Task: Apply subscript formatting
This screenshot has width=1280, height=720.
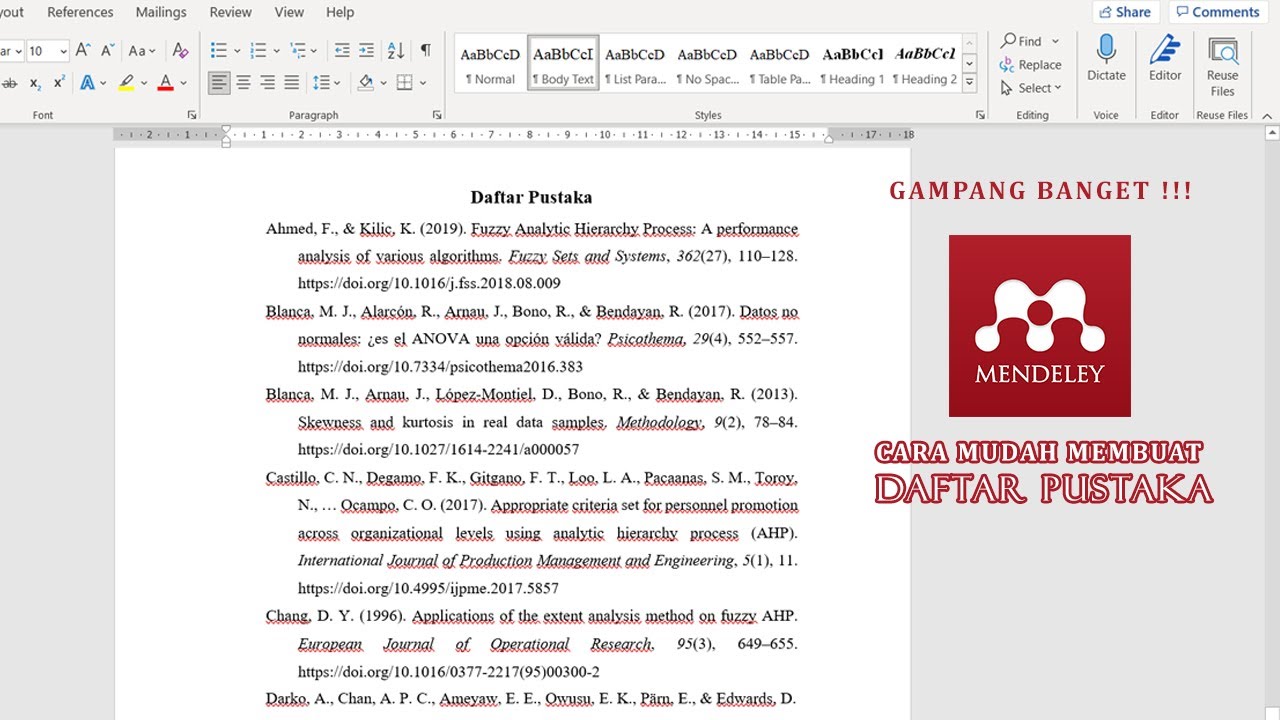Action: point(35,83)
